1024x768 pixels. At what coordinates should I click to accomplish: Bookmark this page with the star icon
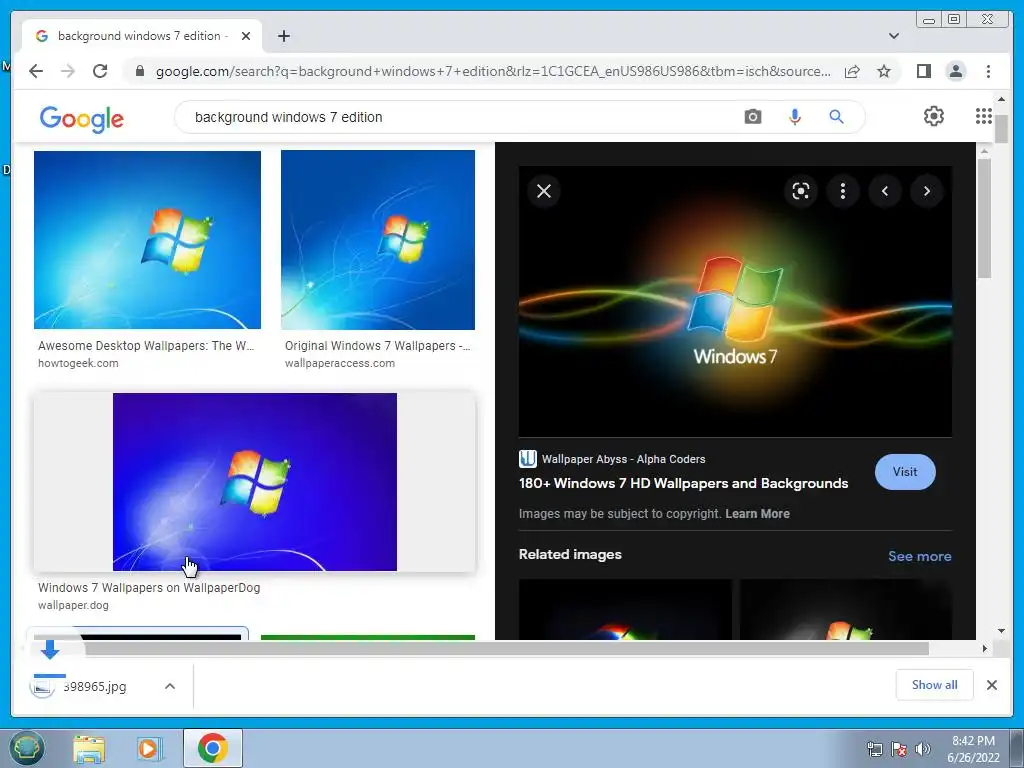884,71
